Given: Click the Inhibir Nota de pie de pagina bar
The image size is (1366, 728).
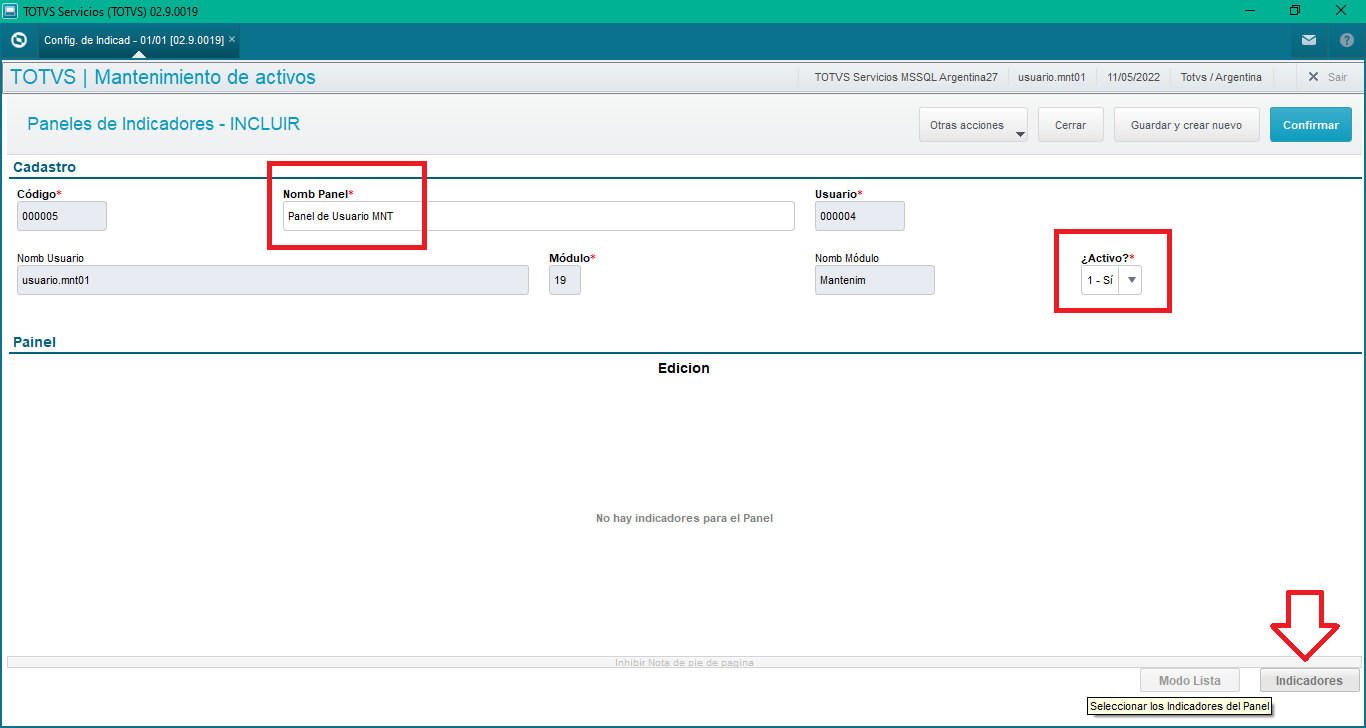Looking at the screenshot, I should tap(683, 662).
